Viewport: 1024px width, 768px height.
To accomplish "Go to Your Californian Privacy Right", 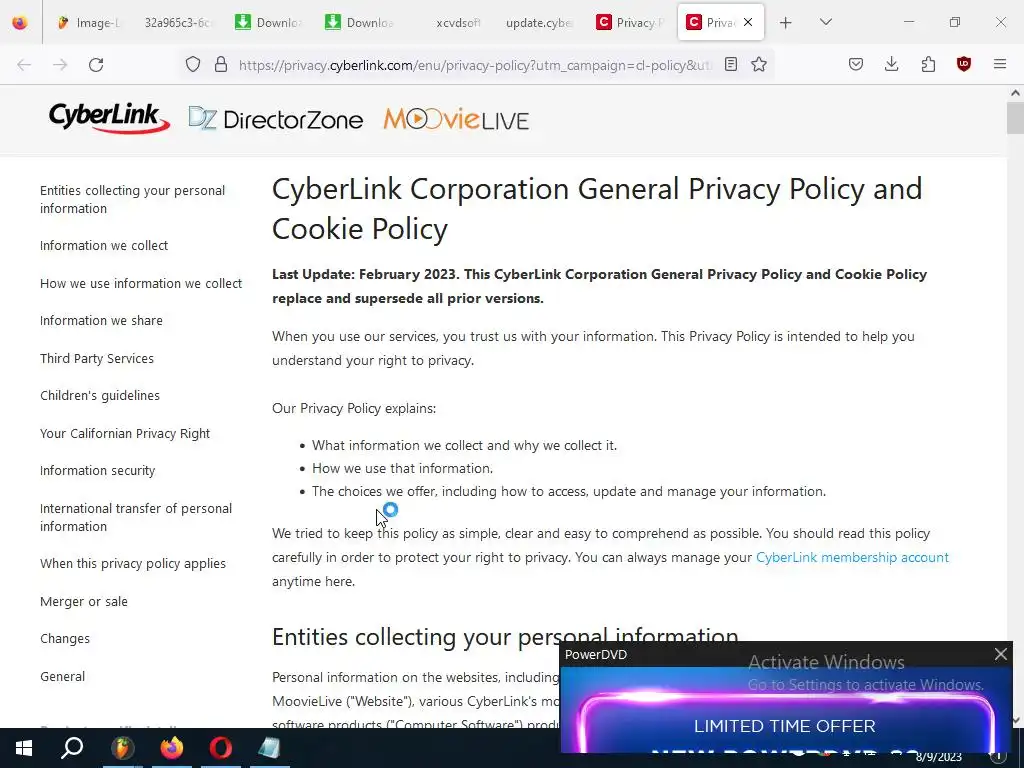I will [125, 434].
